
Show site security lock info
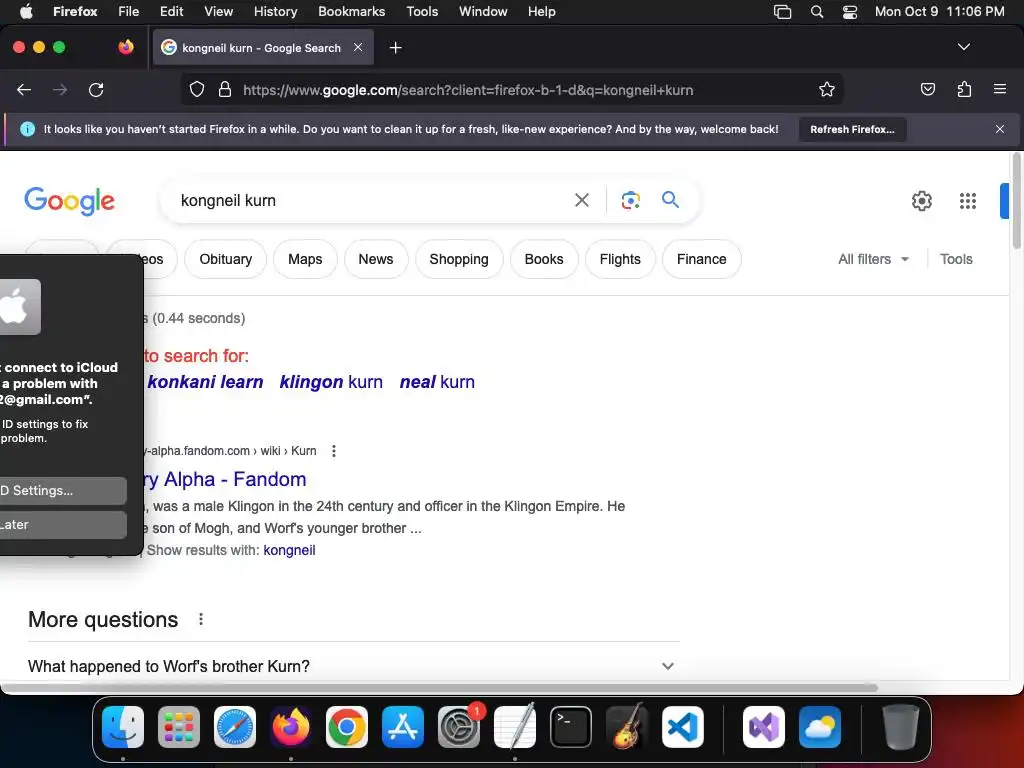point(225,89)
